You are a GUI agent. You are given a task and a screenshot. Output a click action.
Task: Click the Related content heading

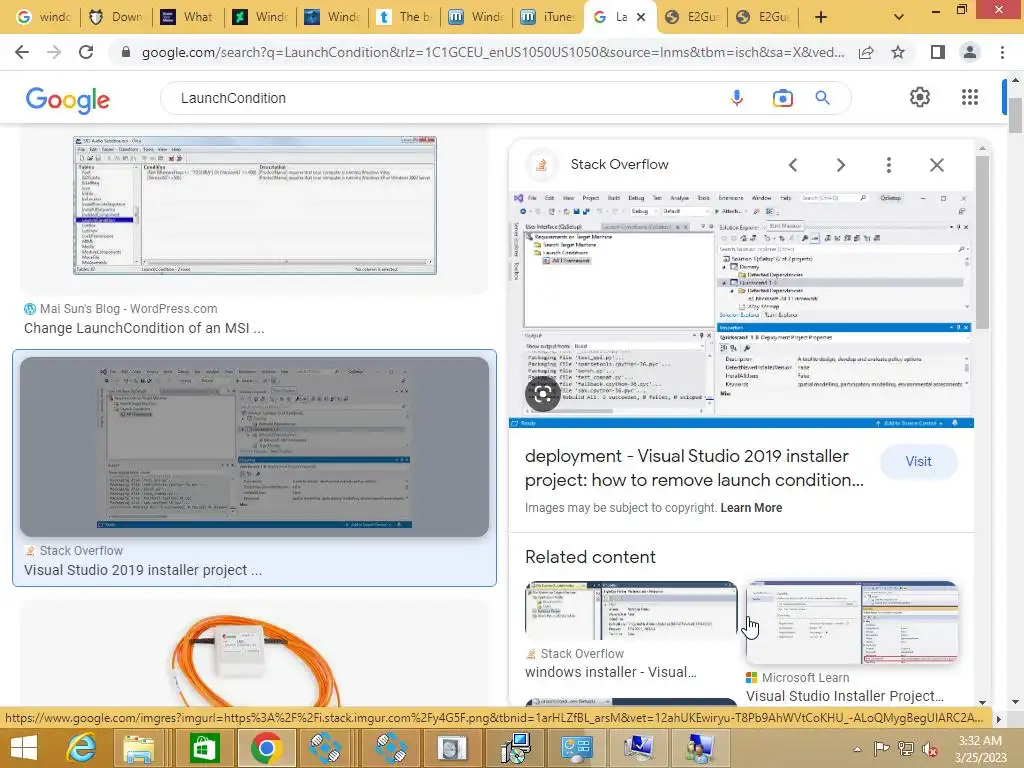click(590, 556)
